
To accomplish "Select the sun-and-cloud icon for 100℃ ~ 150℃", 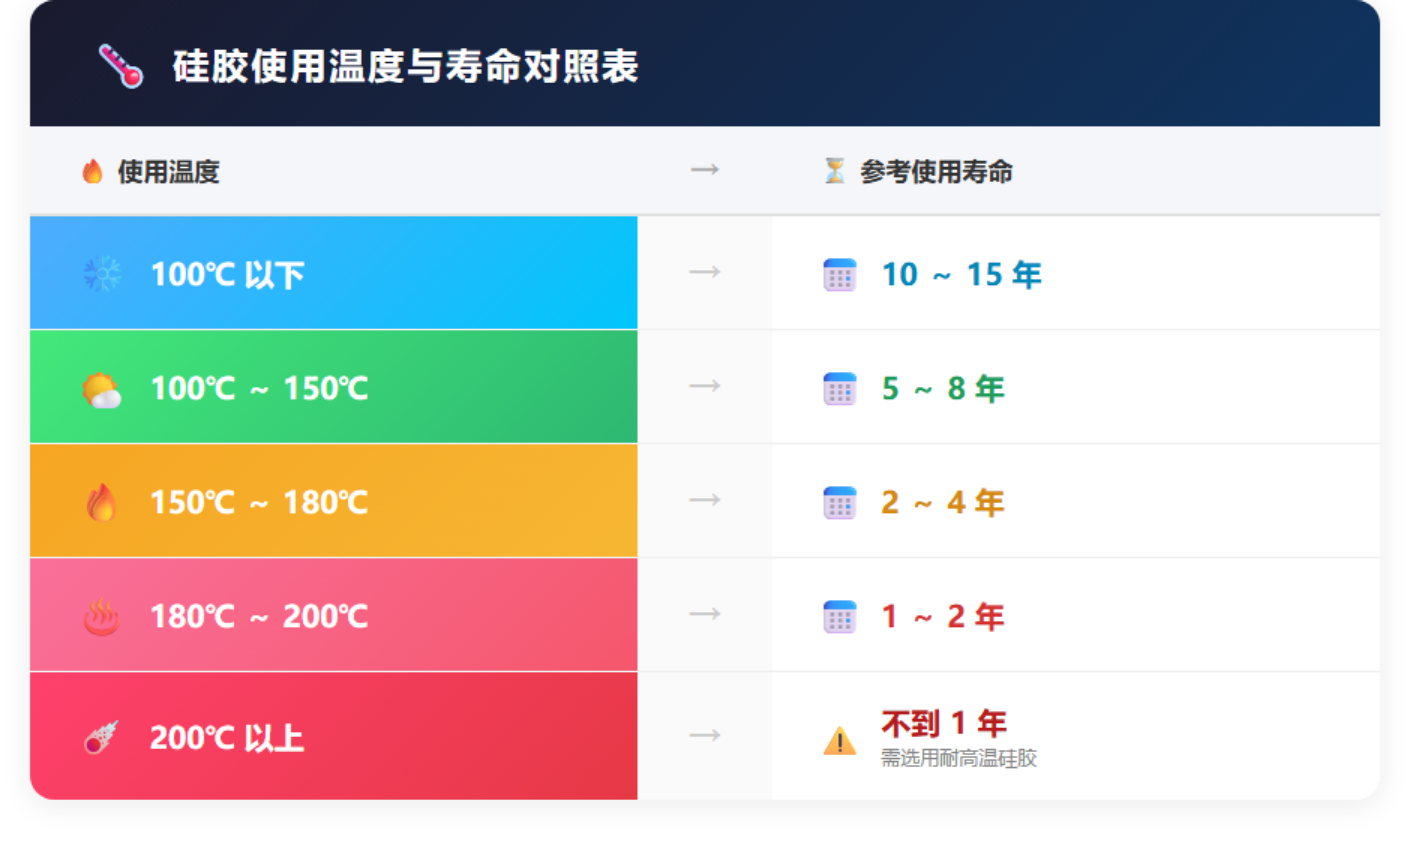I will coord(102,389).
